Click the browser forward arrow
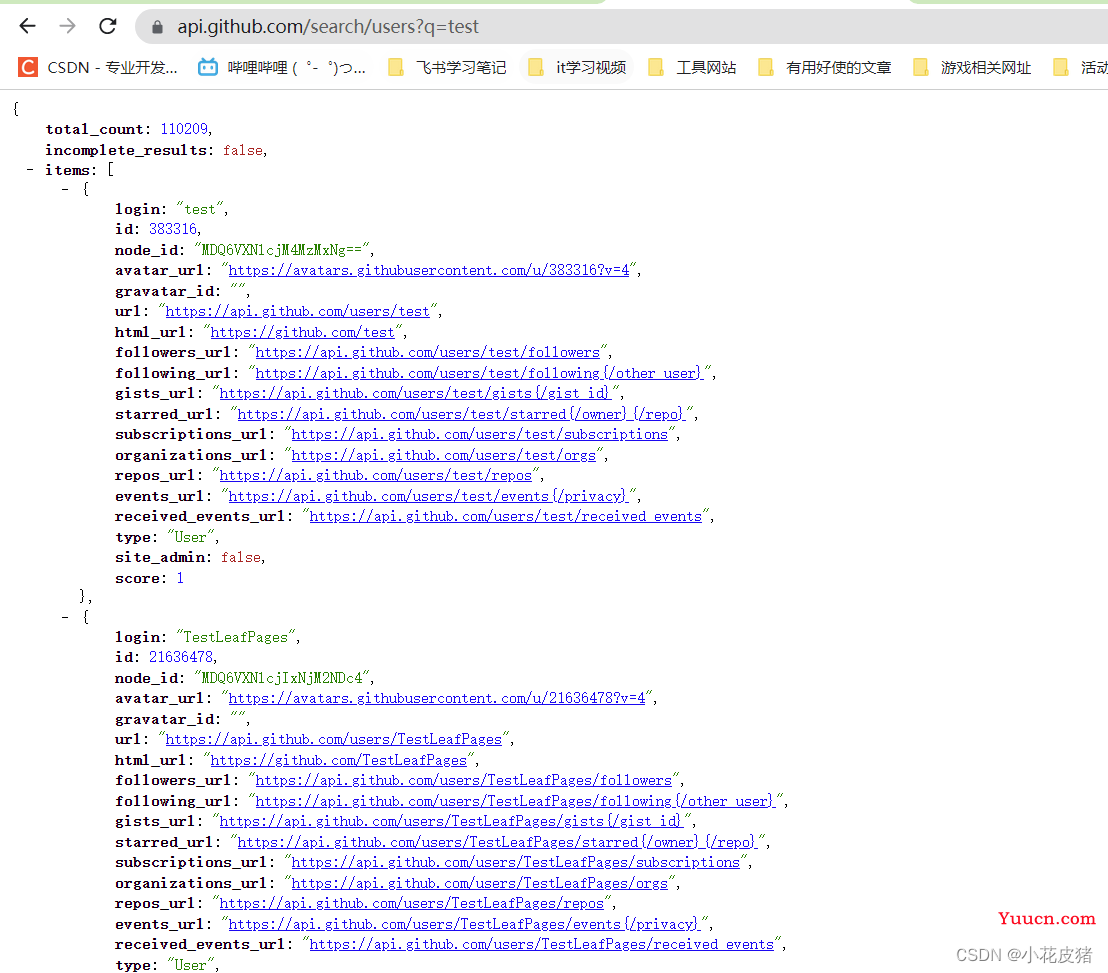 [x=67, y=26]
